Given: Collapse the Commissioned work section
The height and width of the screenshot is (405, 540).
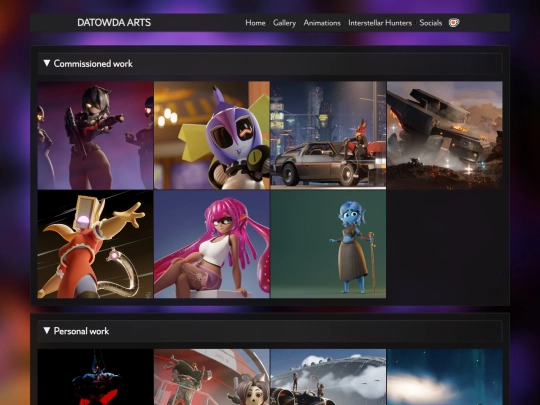Looking at the screenshot, I should point(270,64).
